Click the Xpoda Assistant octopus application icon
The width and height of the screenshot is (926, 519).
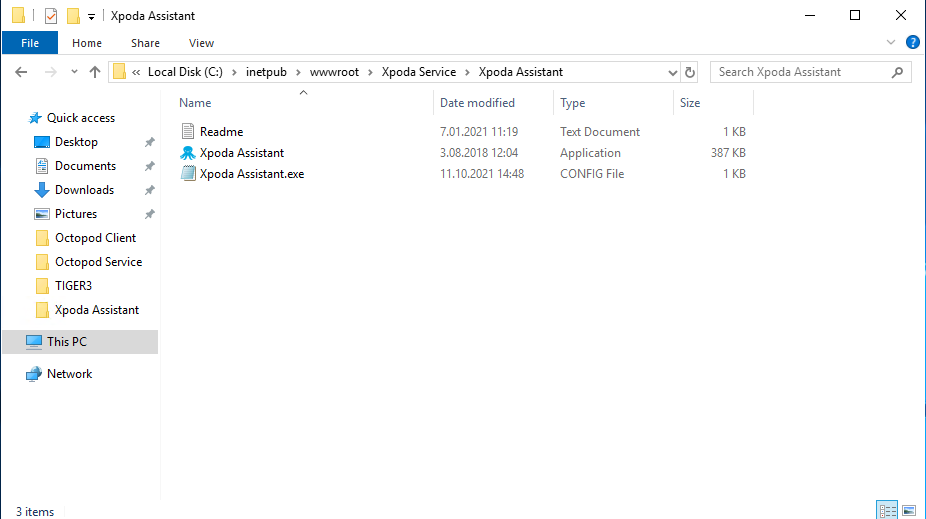[188, 153]
